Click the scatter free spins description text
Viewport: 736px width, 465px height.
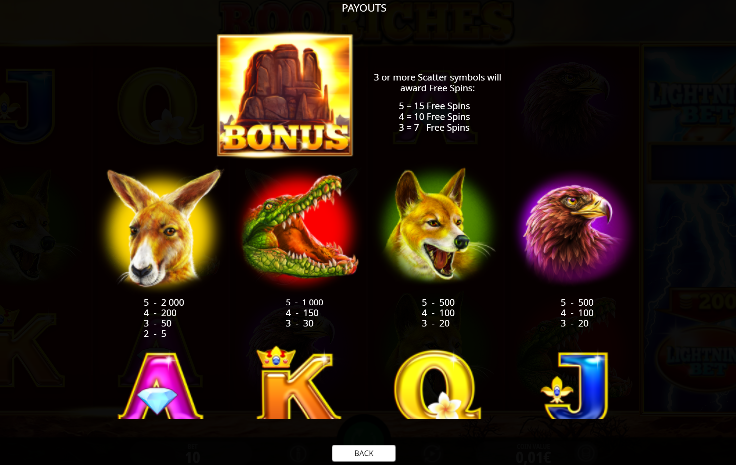pos(437,83)
